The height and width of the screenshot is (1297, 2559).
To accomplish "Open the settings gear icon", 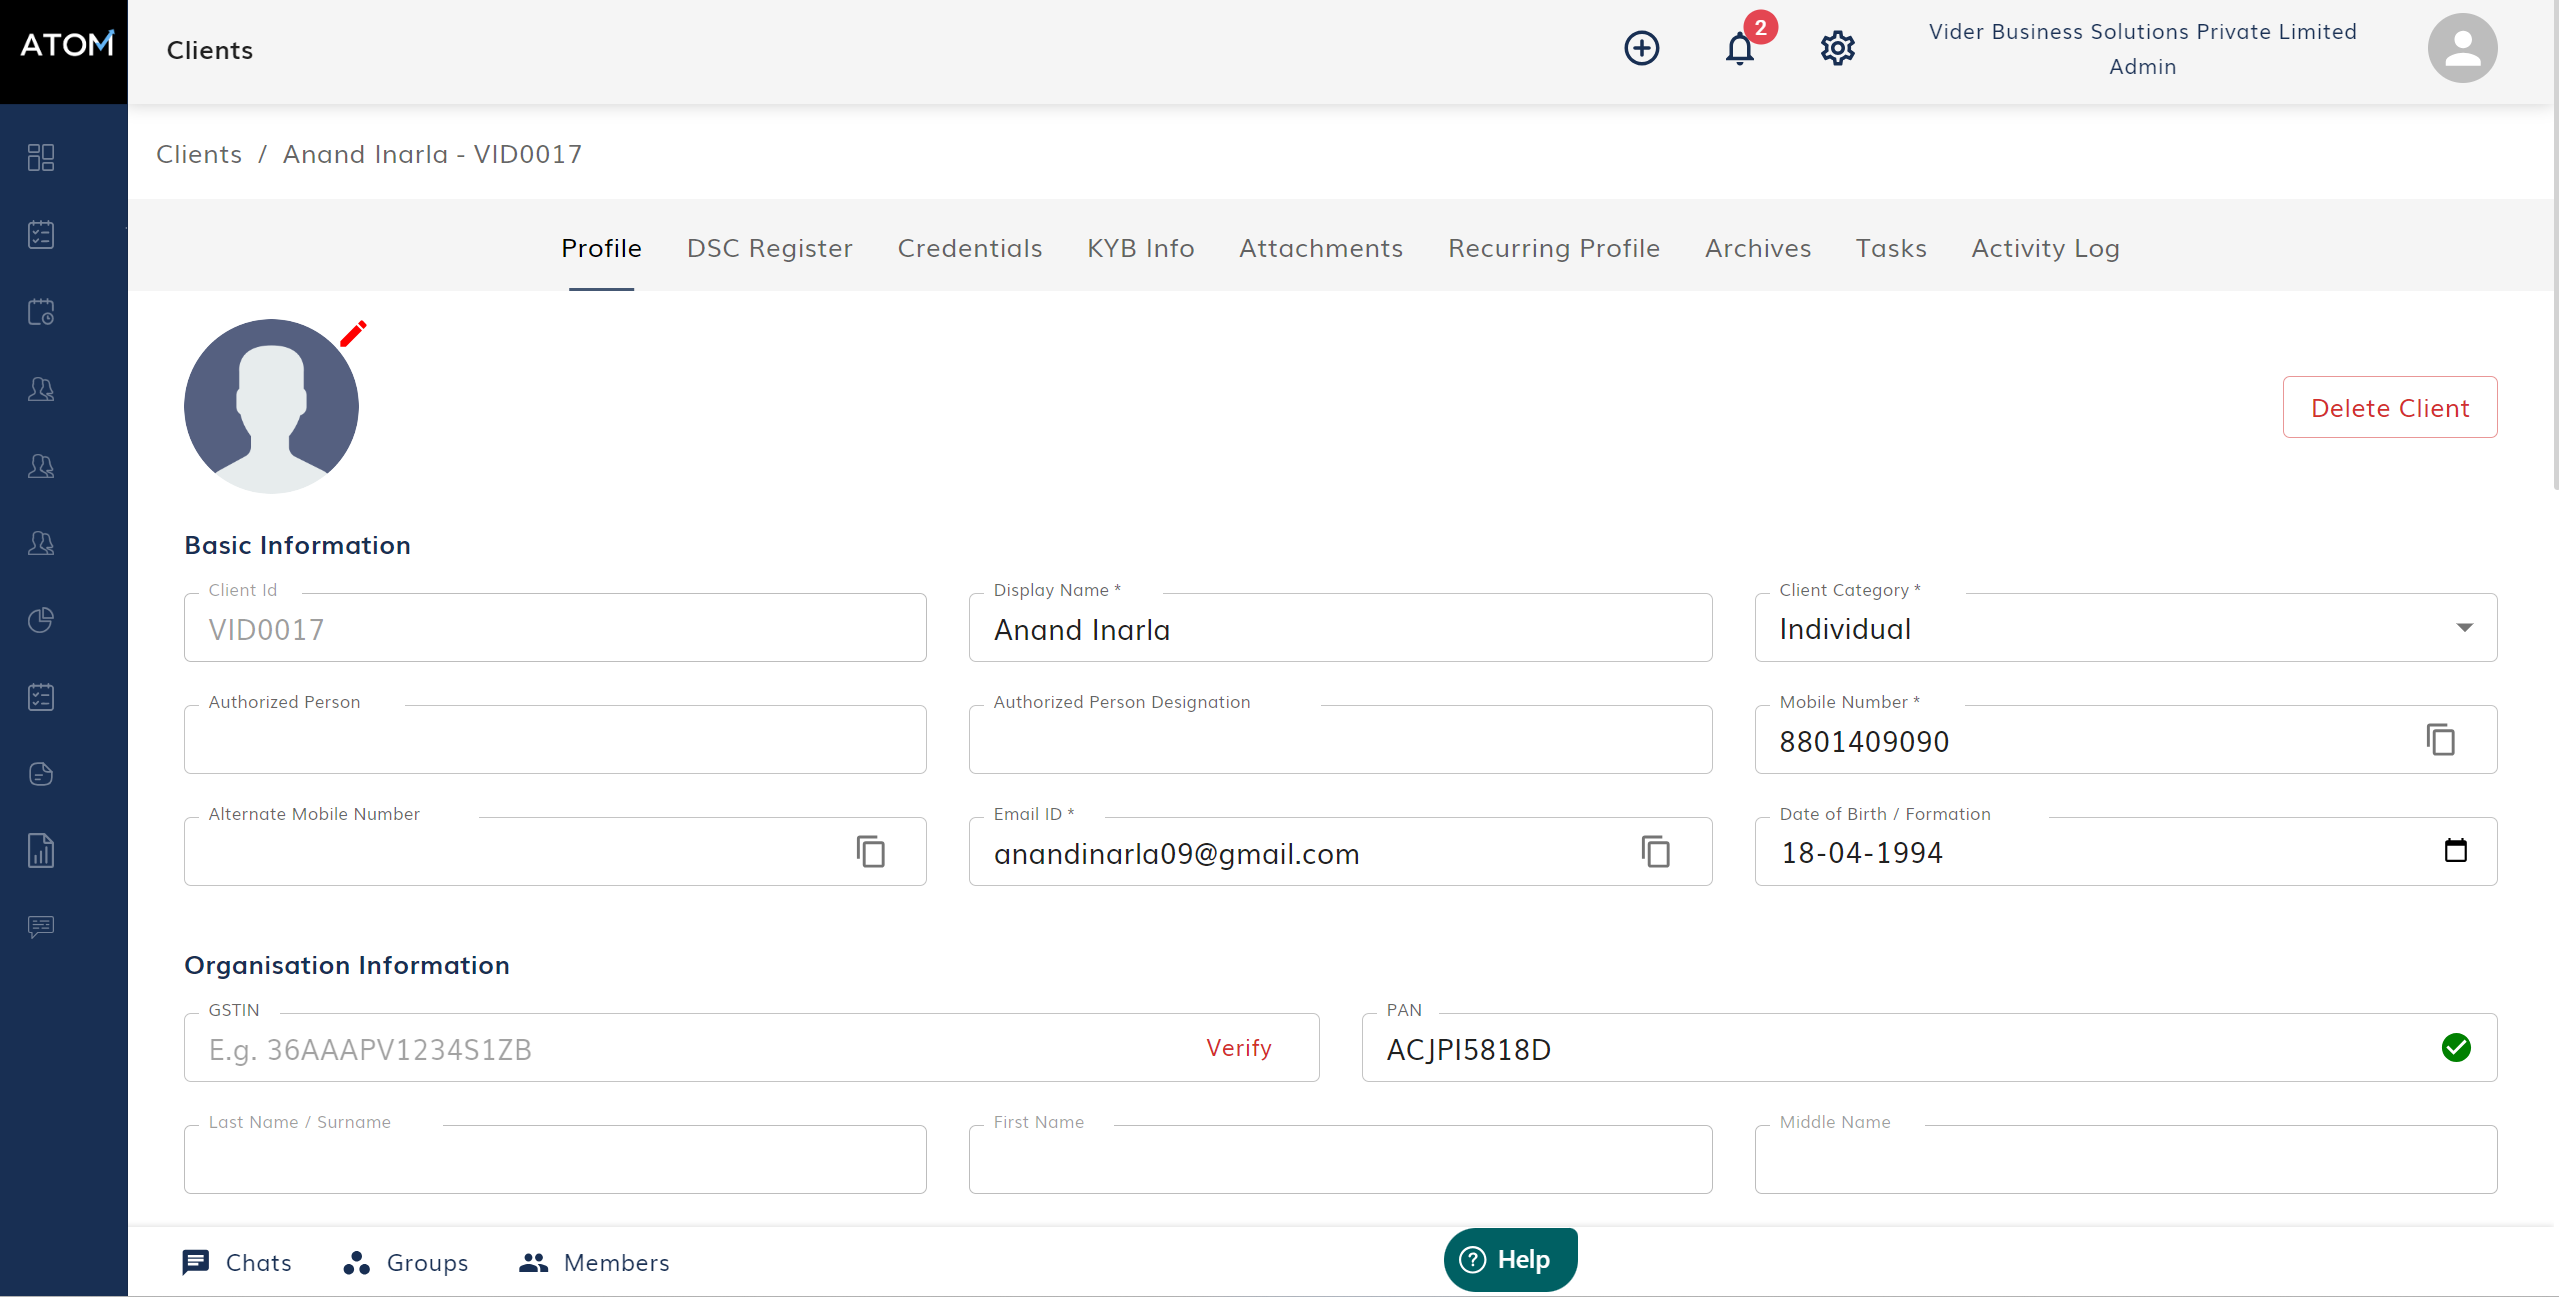I will pyautogui.click(x=1837, y=48).
